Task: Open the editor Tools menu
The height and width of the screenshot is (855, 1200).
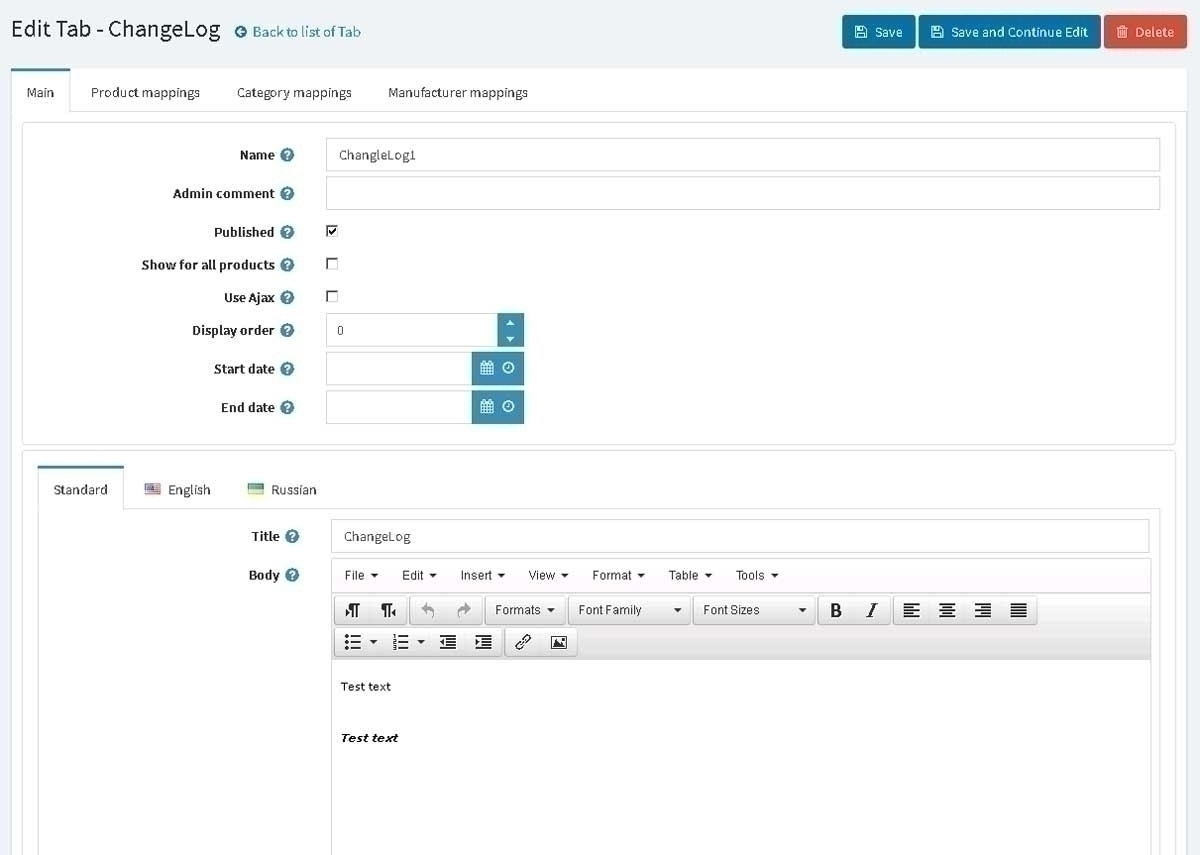Action: pyautogui.click(x=757, y=575)
